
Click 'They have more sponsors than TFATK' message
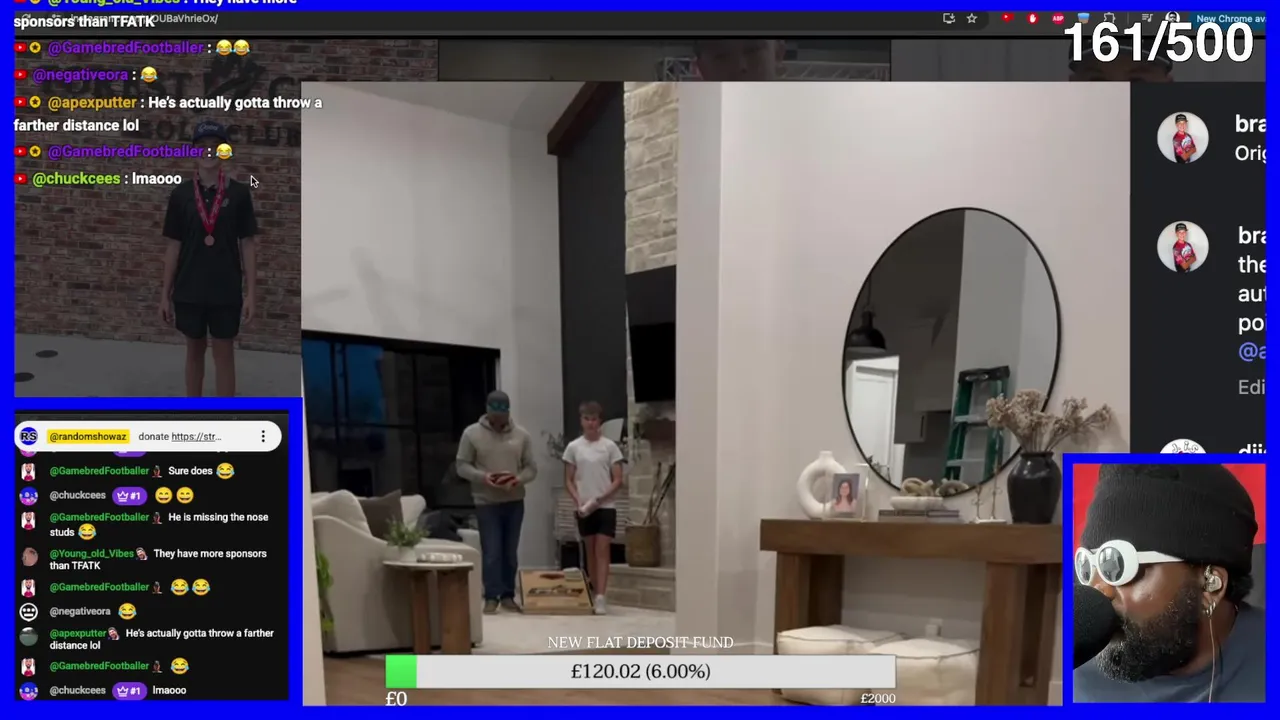(158, 559)
